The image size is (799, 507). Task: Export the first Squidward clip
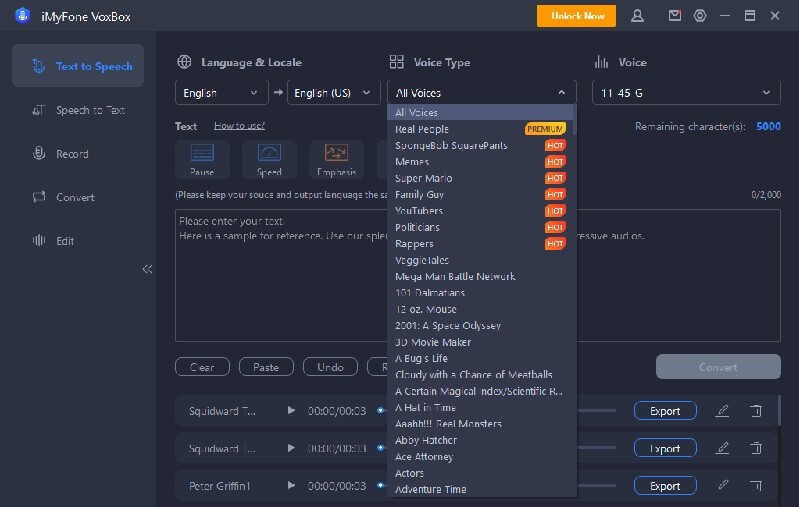click(x=665, y=411)
